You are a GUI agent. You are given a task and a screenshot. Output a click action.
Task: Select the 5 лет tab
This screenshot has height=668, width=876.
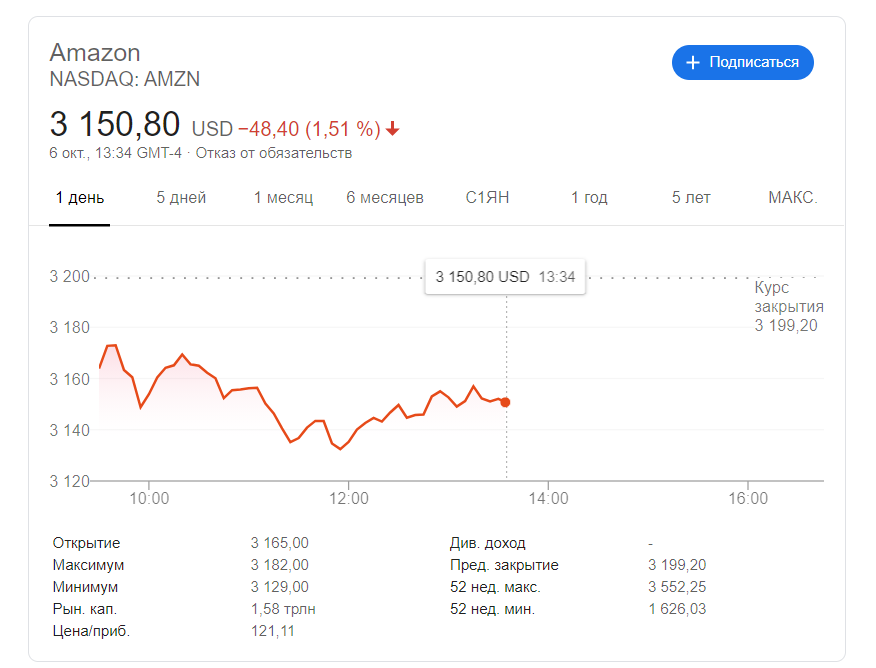pos(691,198)
